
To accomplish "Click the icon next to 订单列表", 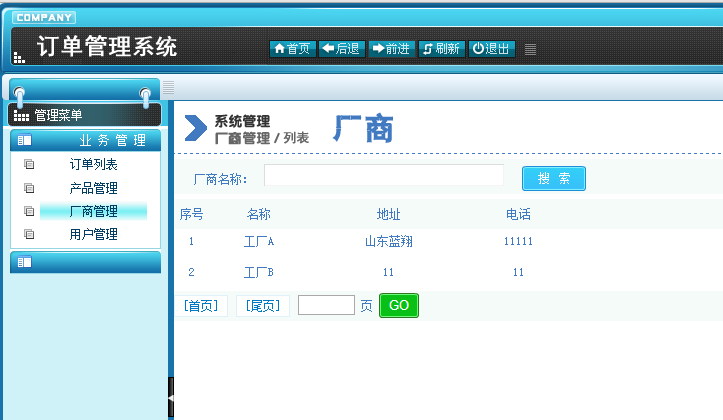I will [29, 164].
